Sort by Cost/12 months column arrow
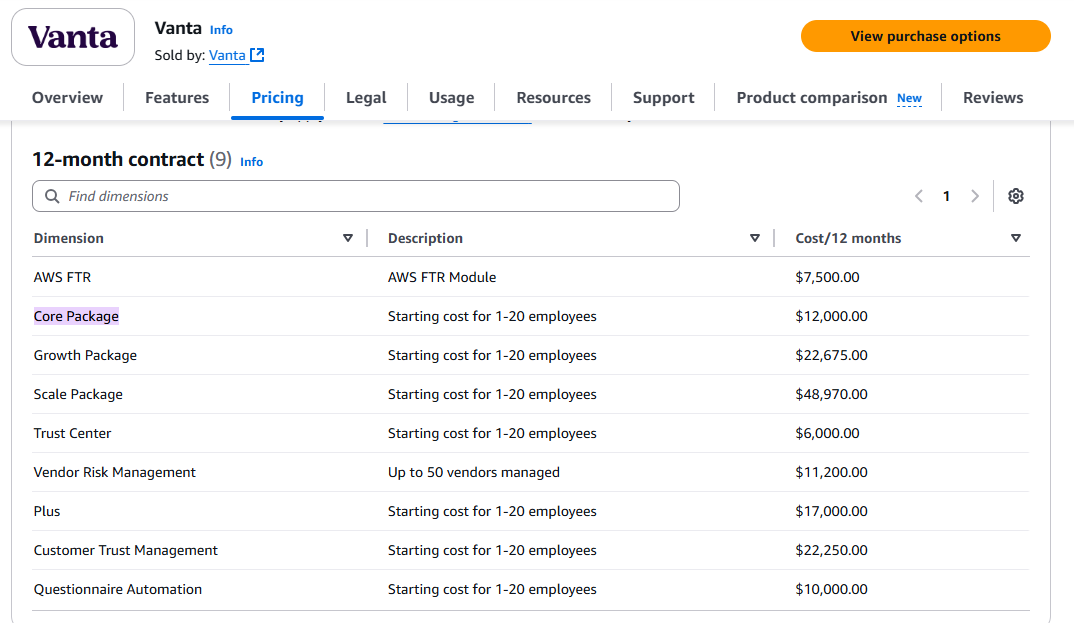The width and height of the screenshot is (1074, 623). coord(1016,238)
